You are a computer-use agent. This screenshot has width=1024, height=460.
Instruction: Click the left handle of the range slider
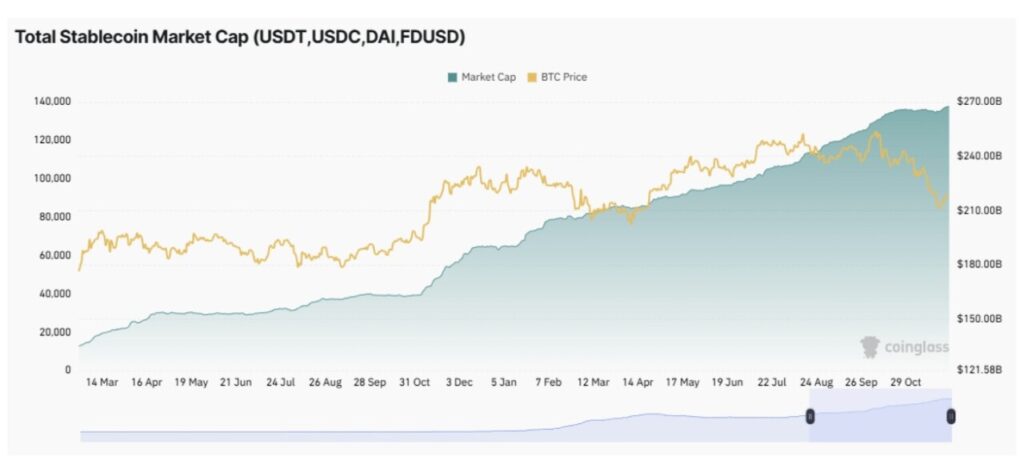[810, 415]
